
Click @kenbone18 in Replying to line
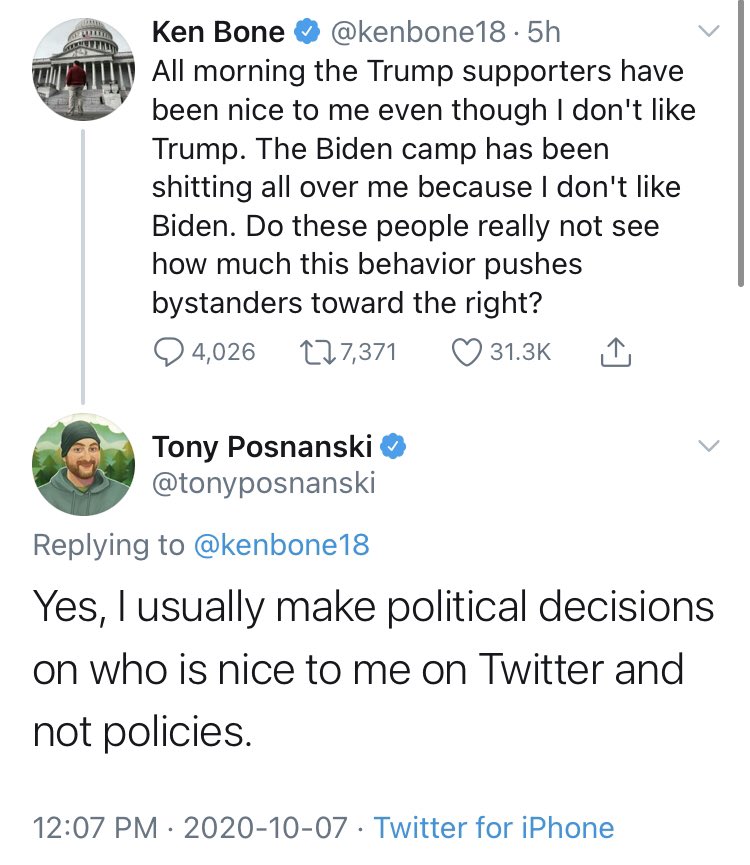tap(280, 545)
